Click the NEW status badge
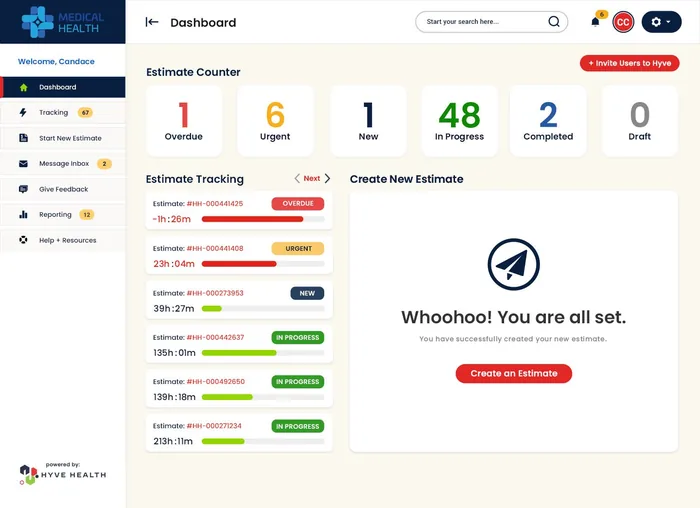Screen dimensions: 700x508 [307, 293]
